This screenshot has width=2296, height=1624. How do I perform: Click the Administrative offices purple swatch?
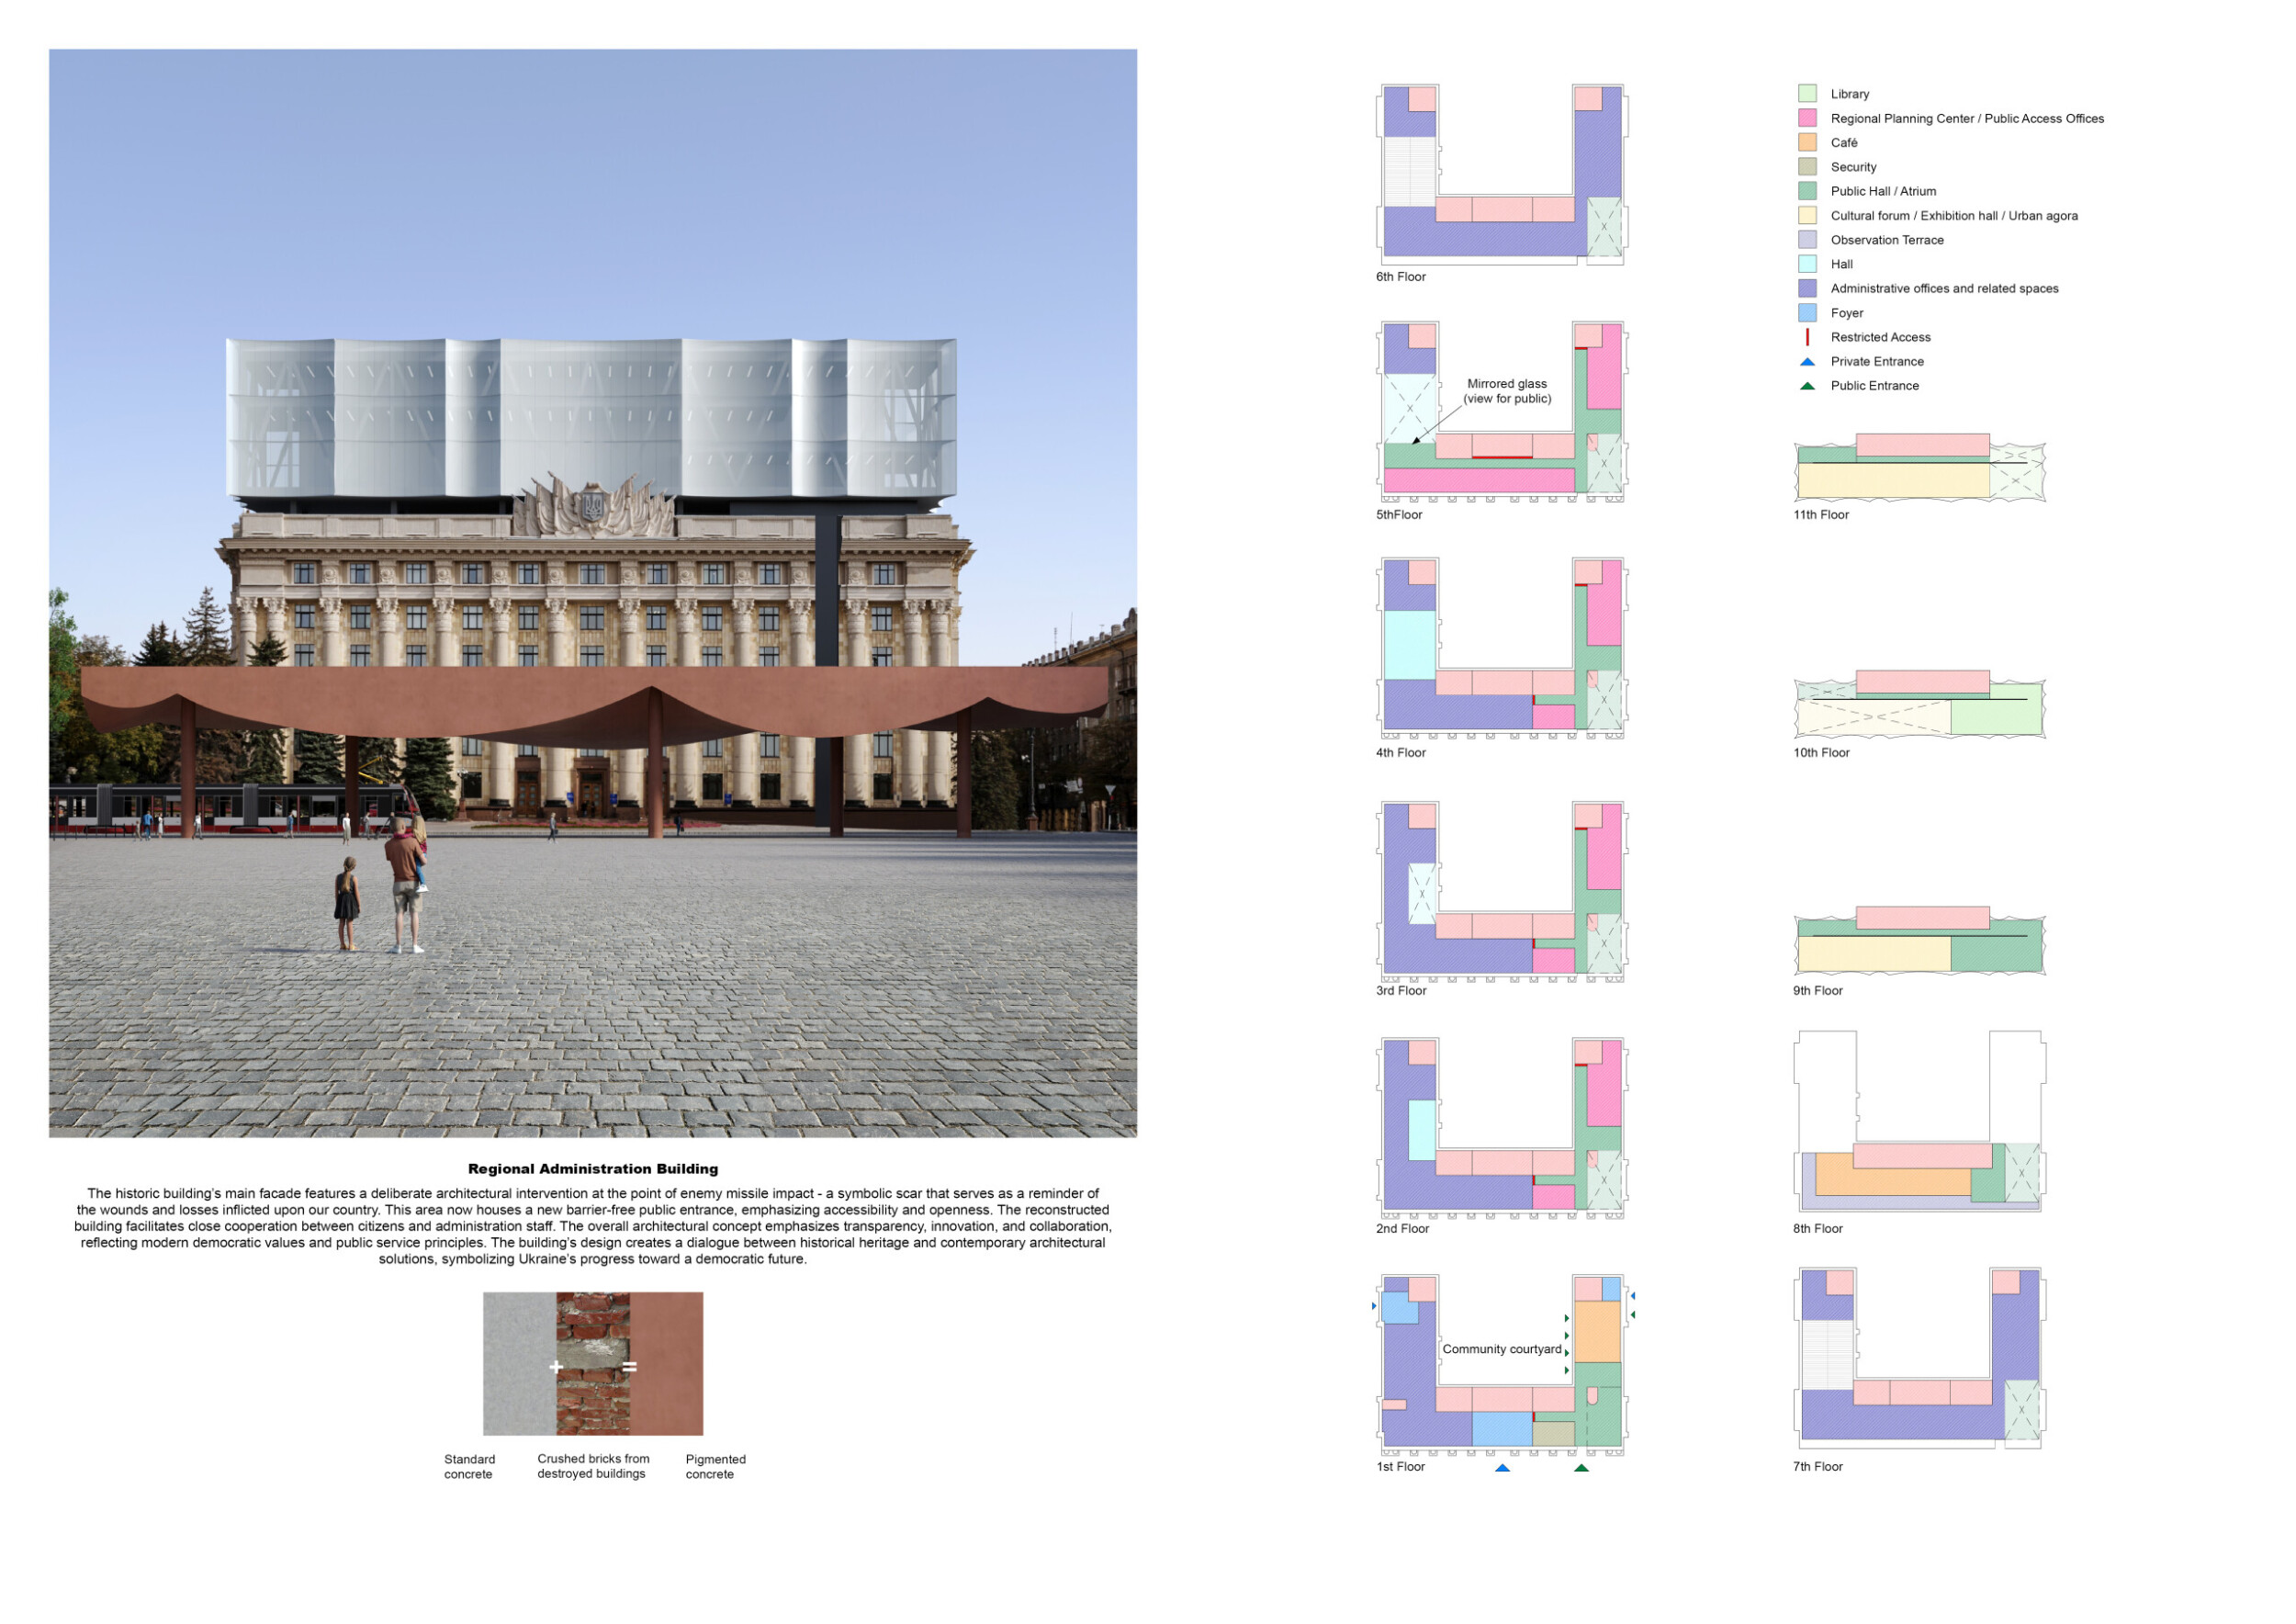(x=1807, y=289)
